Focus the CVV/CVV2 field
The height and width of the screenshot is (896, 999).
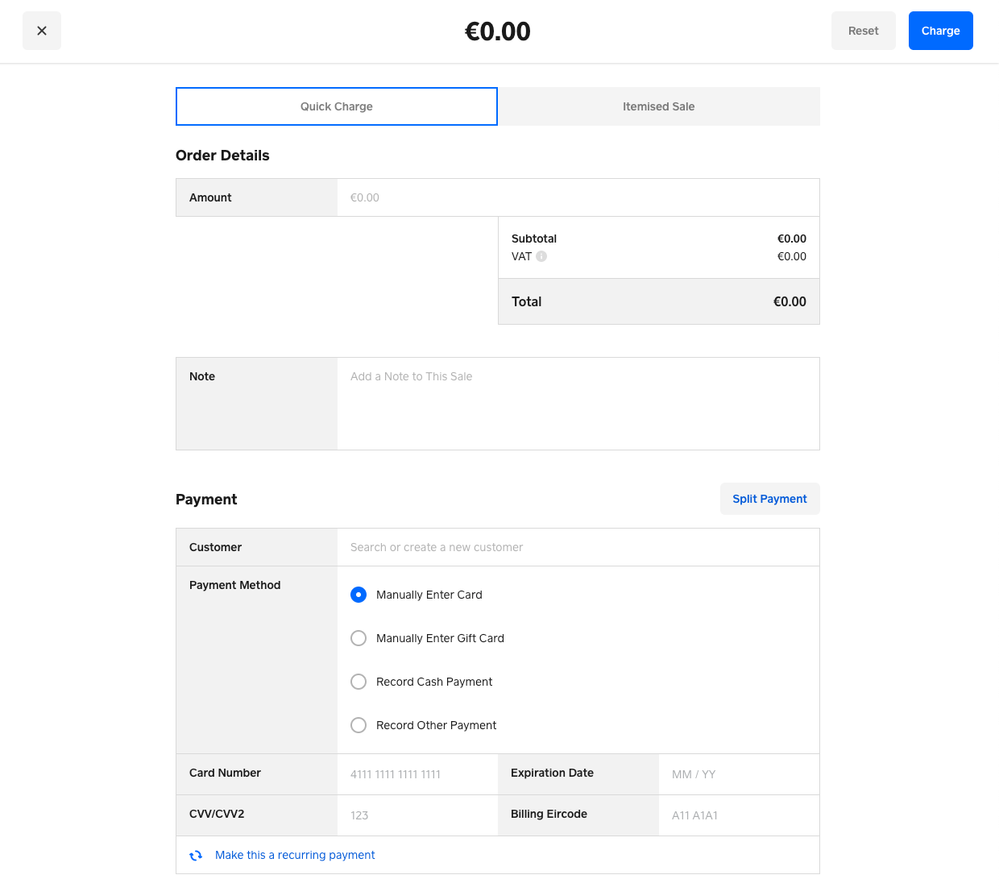click(x=416, y=816)
